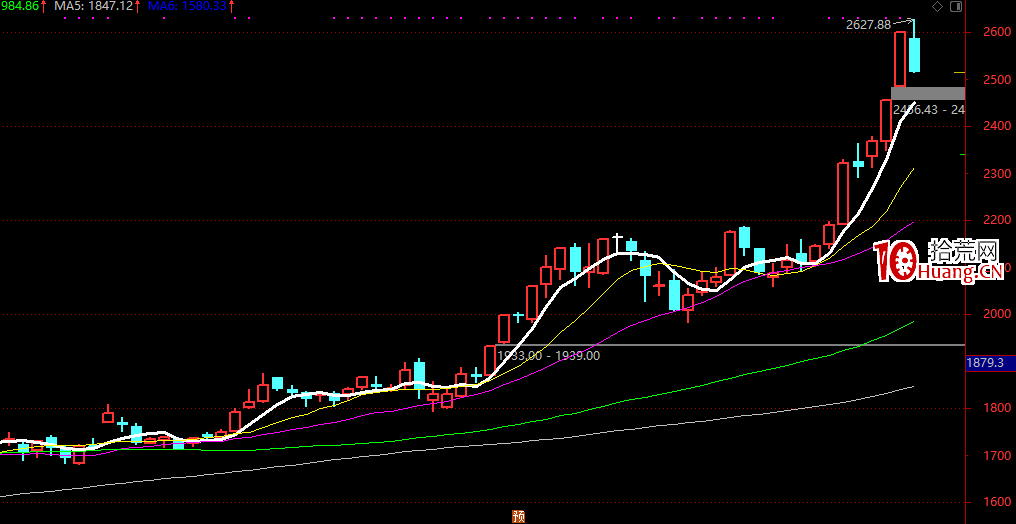Click the 1600 price axis label
The width and height of the screenshot is (1016, 524).
point(995,502)
